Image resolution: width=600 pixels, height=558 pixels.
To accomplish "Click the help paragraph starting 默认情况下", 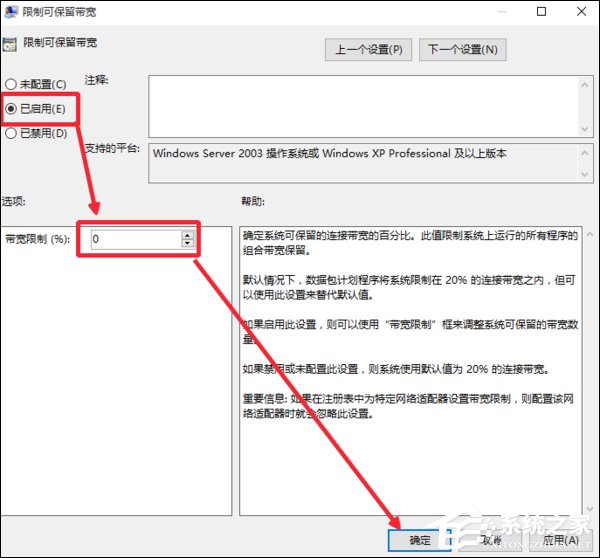I will coord(409,287).
